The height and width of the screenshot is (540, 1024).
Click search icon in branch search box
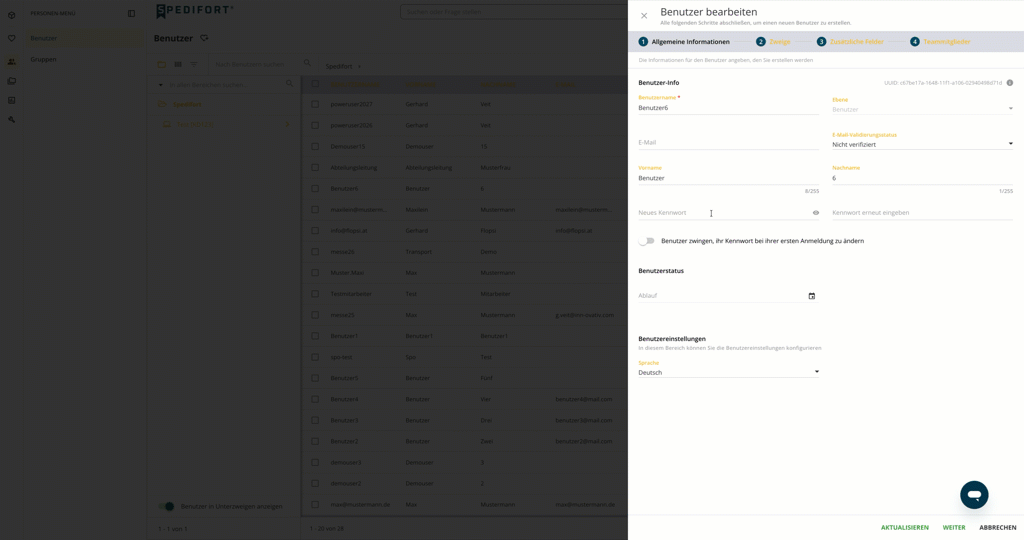pos(289,84)
